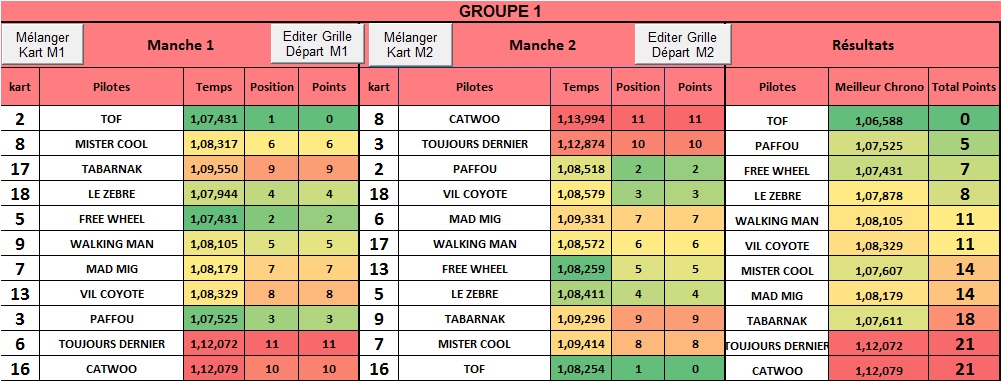Select PAFFOU's total points cell showing 5
Screen dimensions: 1001x381
(x=965, y=145)
